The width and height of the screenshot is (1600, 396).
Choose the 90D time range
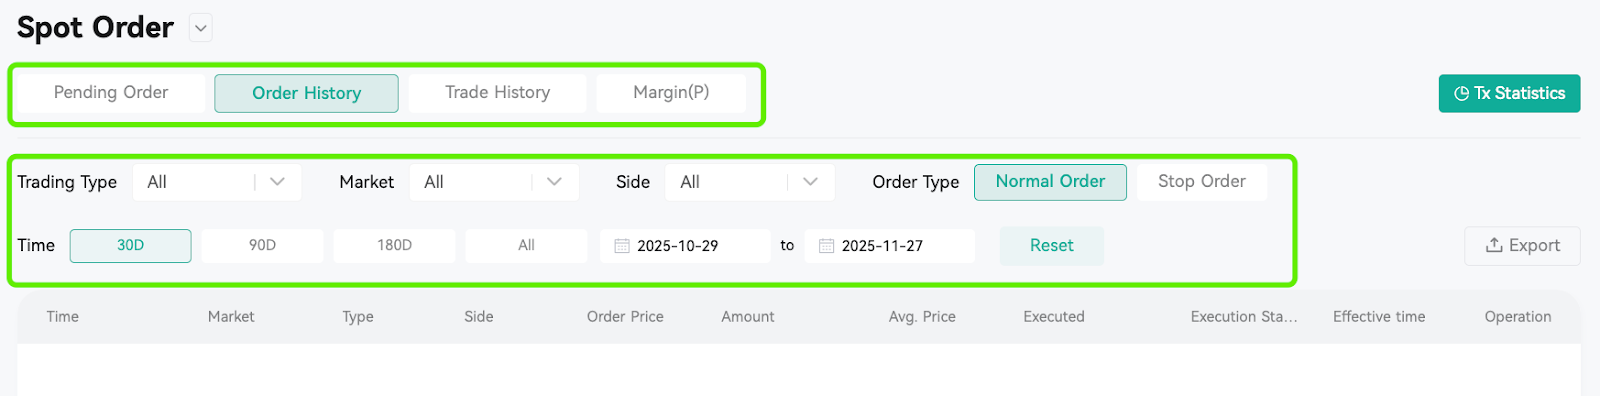[262, 246]
